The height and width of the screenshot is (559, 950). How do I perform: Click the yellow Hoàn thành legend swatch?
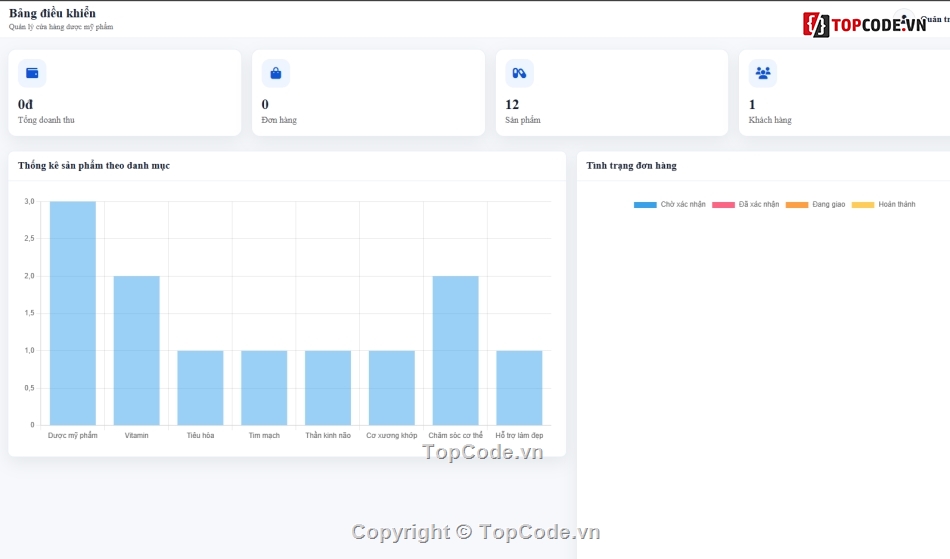[863, 205]
